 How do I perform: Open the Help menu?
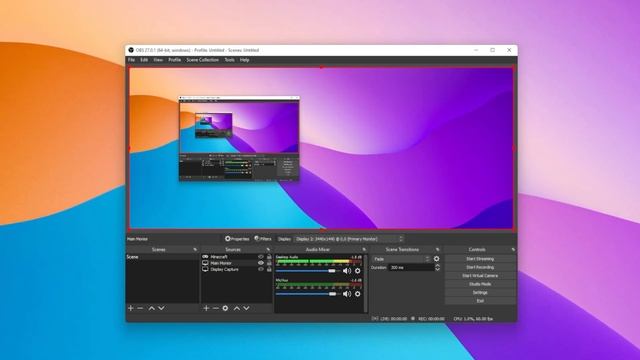click(244, 60)
